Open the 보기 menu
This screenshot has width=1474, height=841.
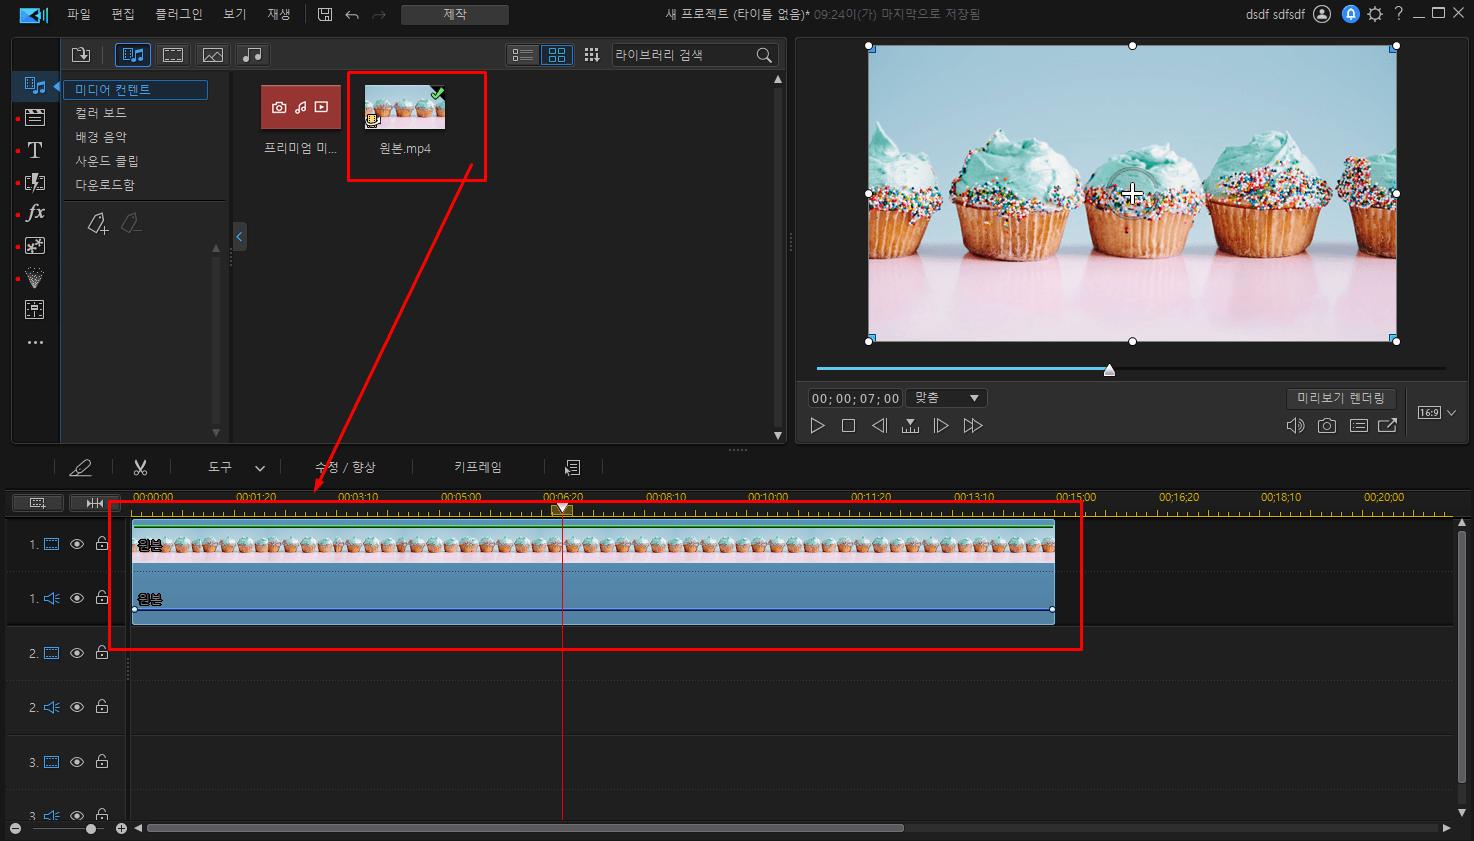point(235,14)
